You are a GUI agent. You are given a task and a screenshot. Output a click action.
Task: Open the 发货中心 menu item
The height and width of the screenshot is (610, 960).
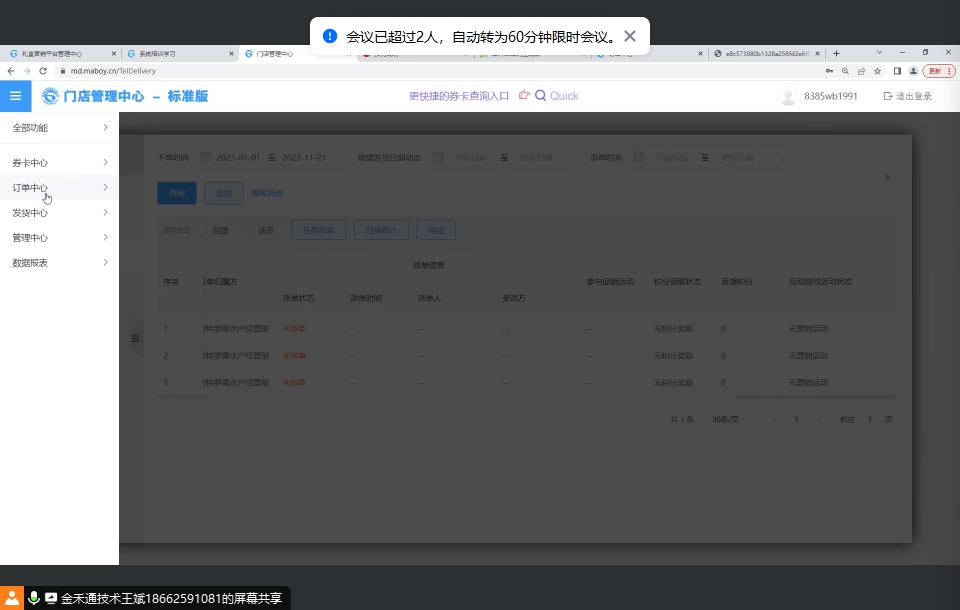point(30,213)
